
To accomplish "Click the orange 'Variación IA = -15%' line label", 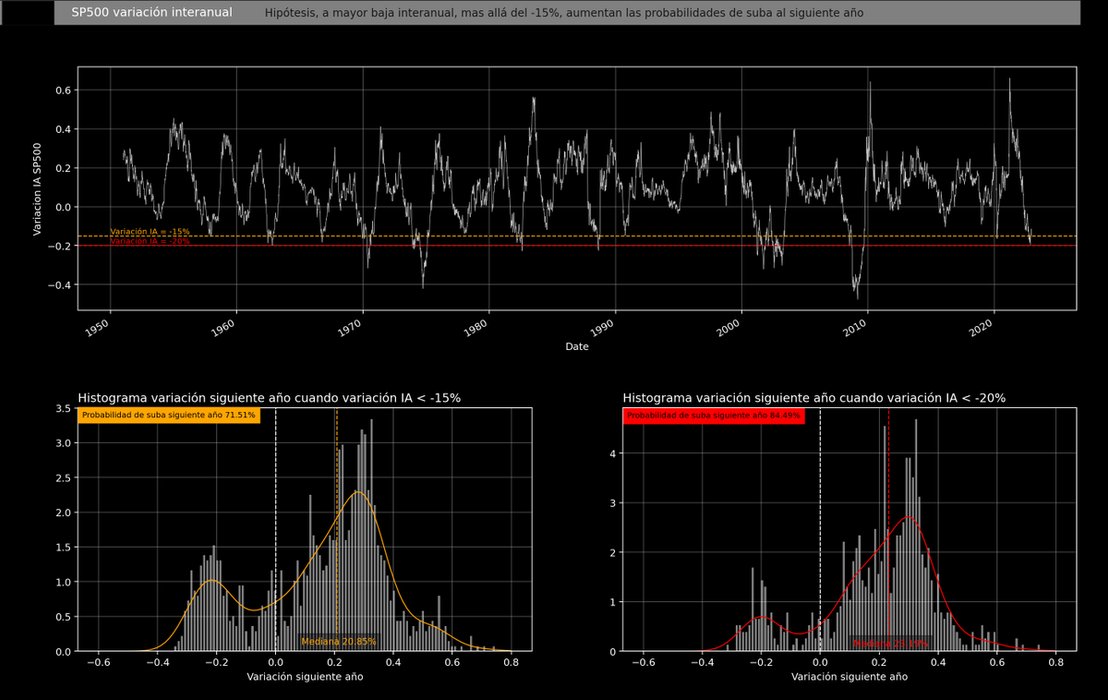I will pos(150,232).
